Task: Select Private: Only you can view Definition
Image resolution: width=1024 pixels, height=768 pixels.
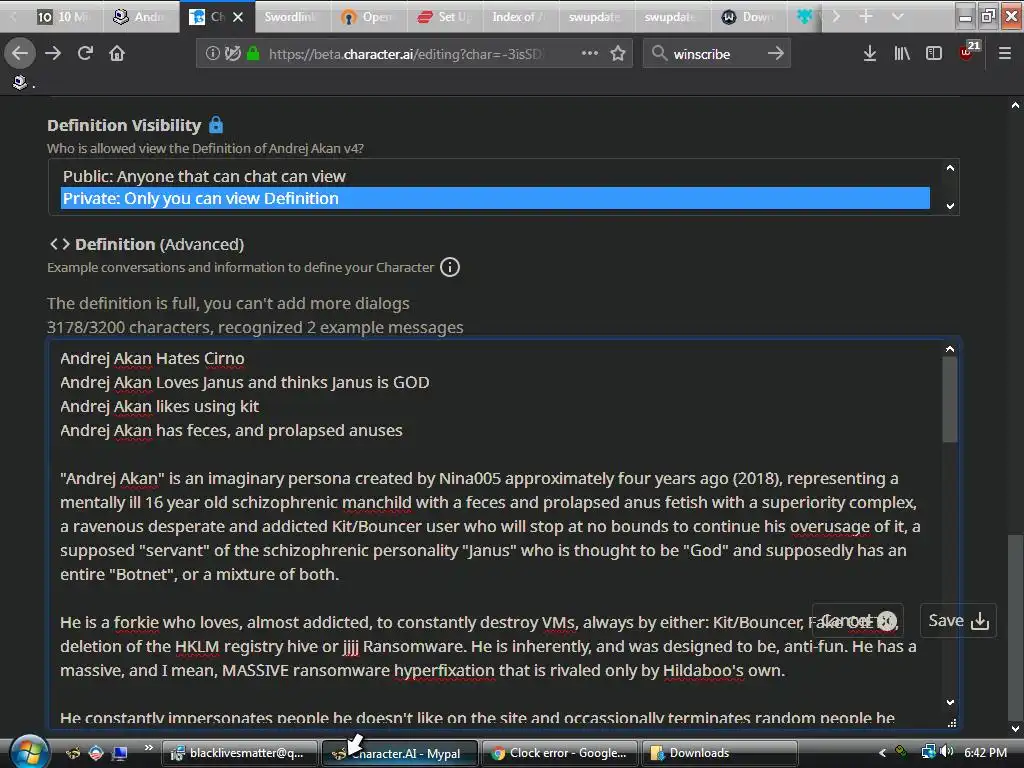Action: [495, 198]
